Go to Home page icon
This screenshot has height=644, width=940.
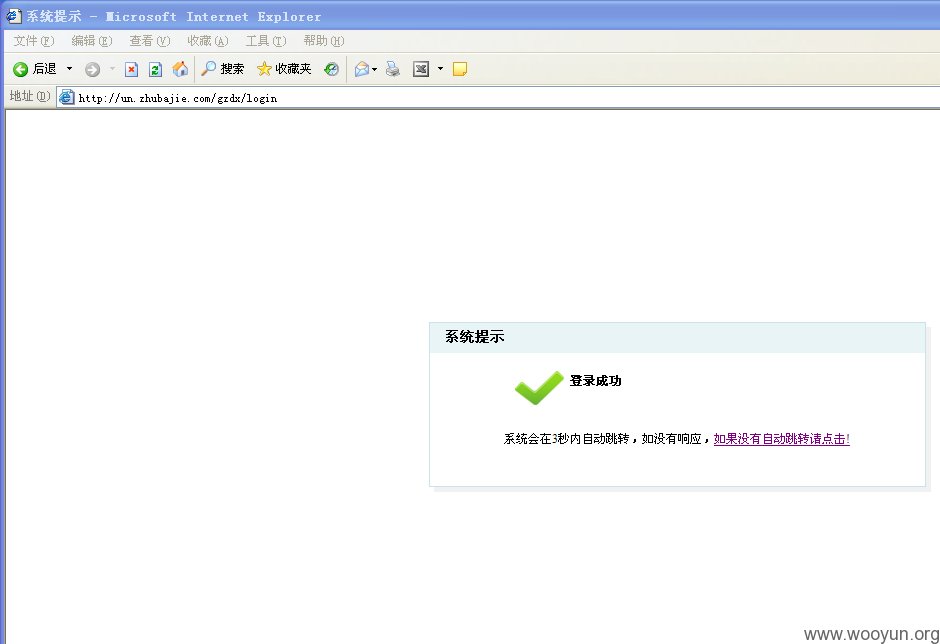pyautogui.click(x=180, y=69)
